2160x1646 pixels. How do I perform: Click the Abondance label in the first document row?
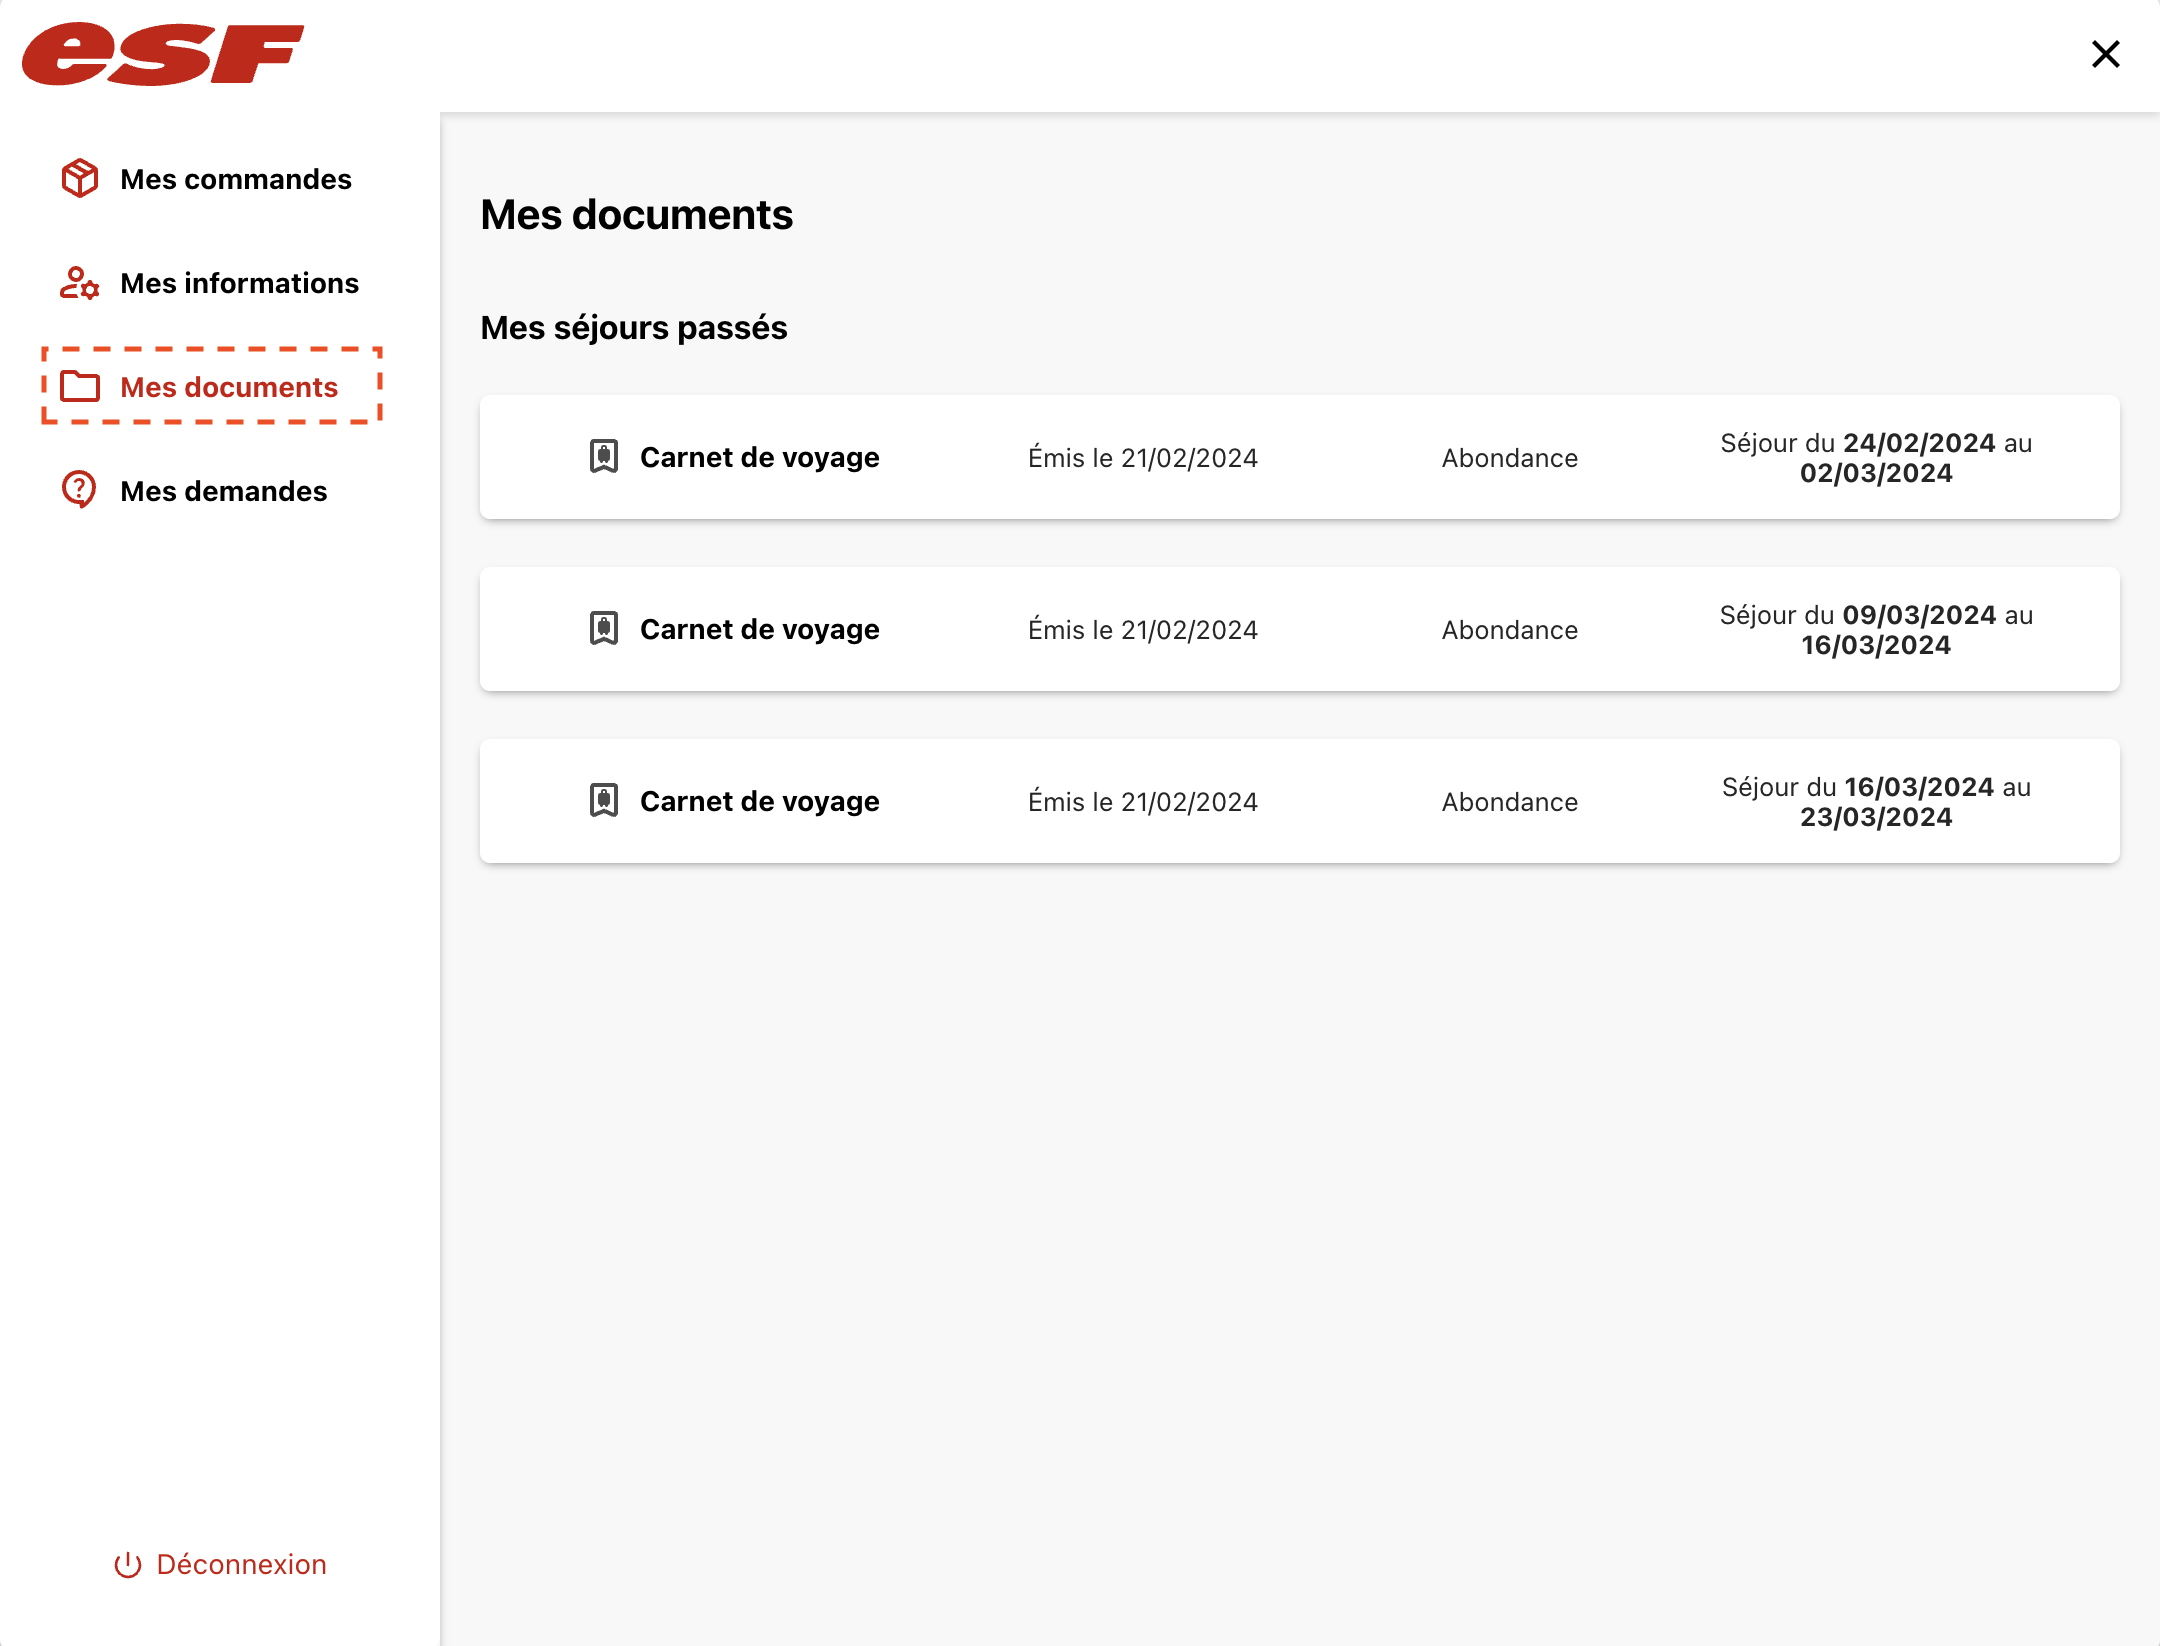(x=1509, y=458)
